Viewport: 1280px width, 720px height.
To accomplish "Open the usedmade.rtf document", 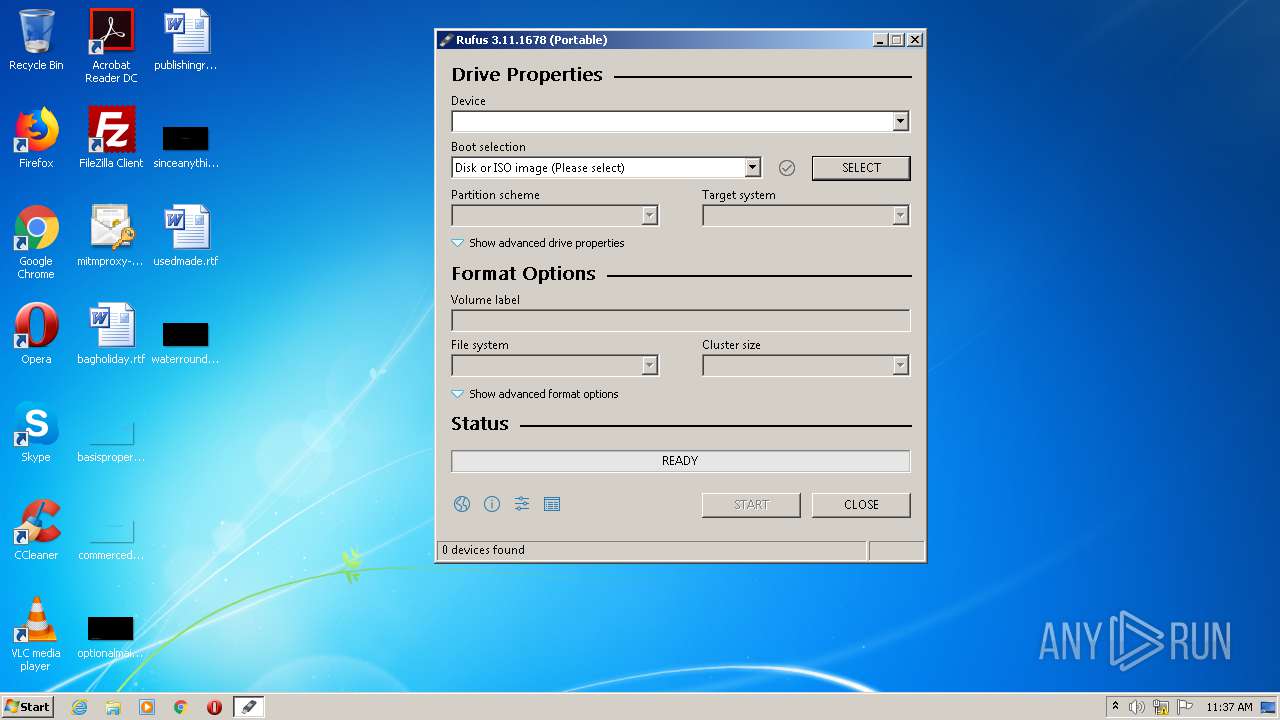I will pyautogui.click(x=186, y=236).
